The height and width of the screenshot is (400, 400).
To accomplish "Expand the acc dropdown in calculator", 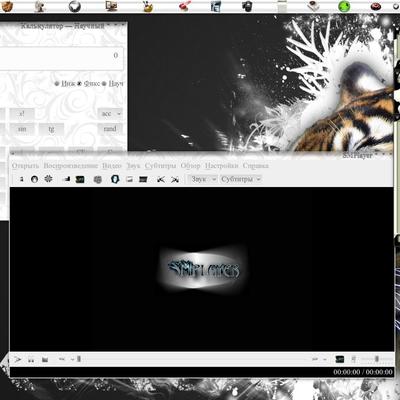I will pos(110,113).
